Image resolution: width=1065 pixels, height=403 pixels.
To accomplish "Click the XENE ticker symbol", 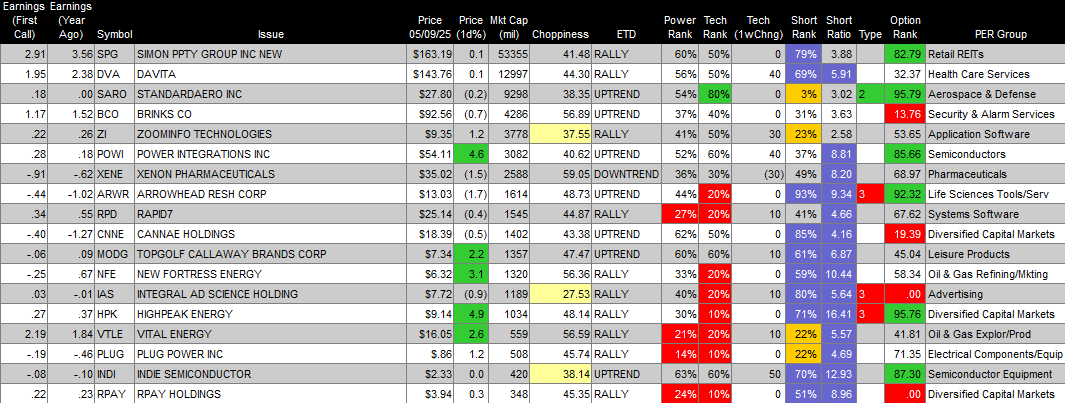I will point(114,174).
